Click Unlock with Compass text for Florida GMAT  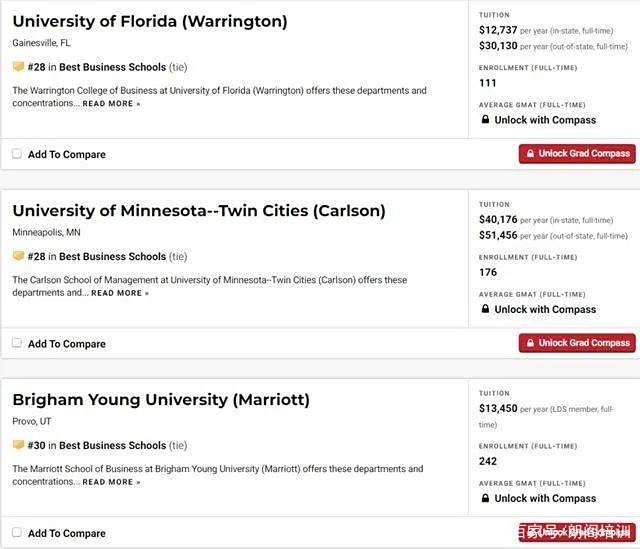[545, 120]
